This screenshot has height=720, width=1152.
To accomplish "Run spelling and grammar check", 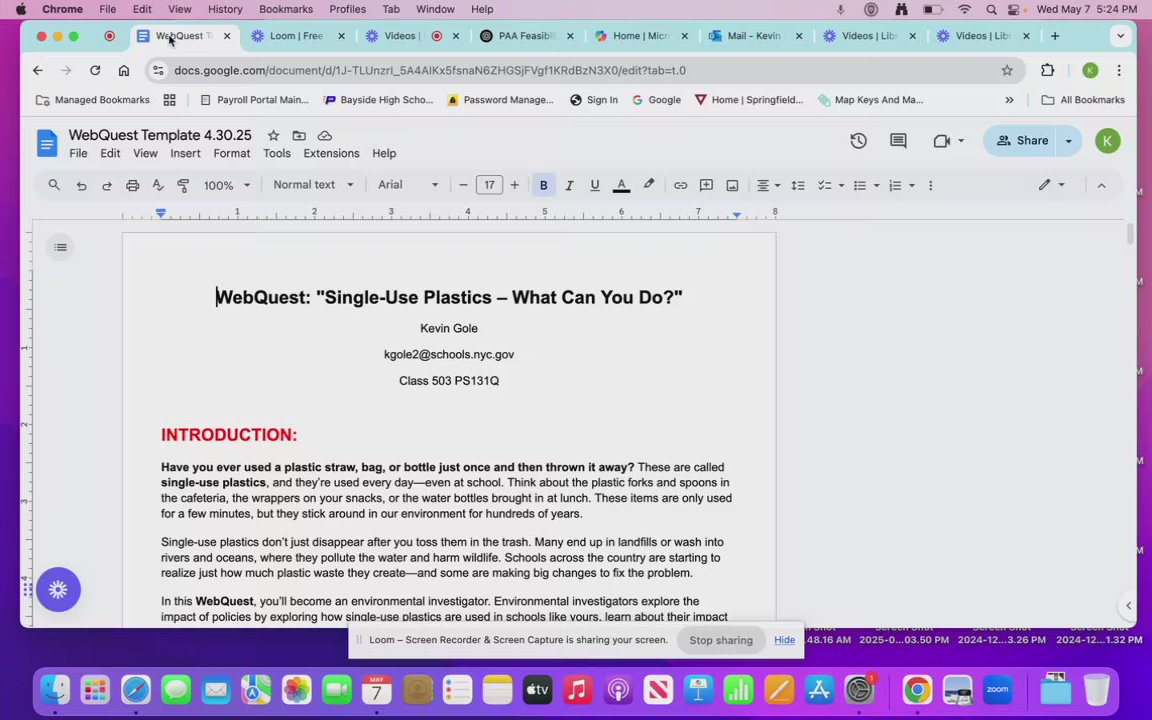I will (158, 185).
